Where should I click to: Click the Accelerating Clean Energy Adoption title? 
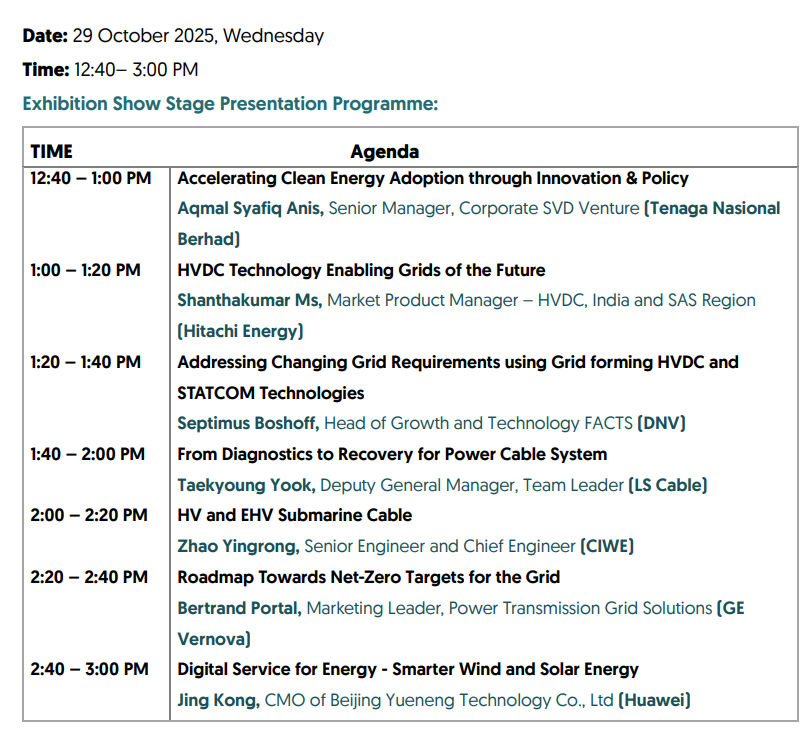click(x=433, y=178)
